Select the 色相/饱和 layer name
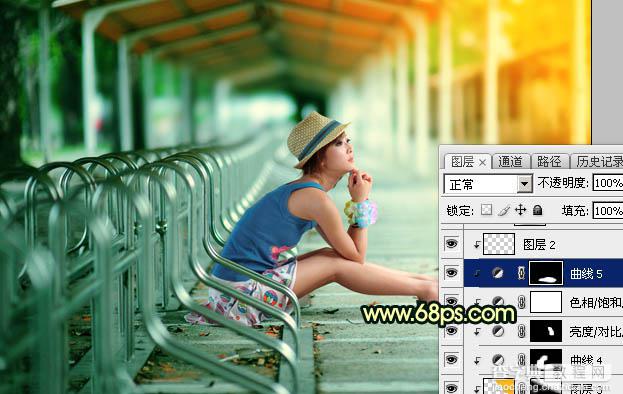 point(596,303)
